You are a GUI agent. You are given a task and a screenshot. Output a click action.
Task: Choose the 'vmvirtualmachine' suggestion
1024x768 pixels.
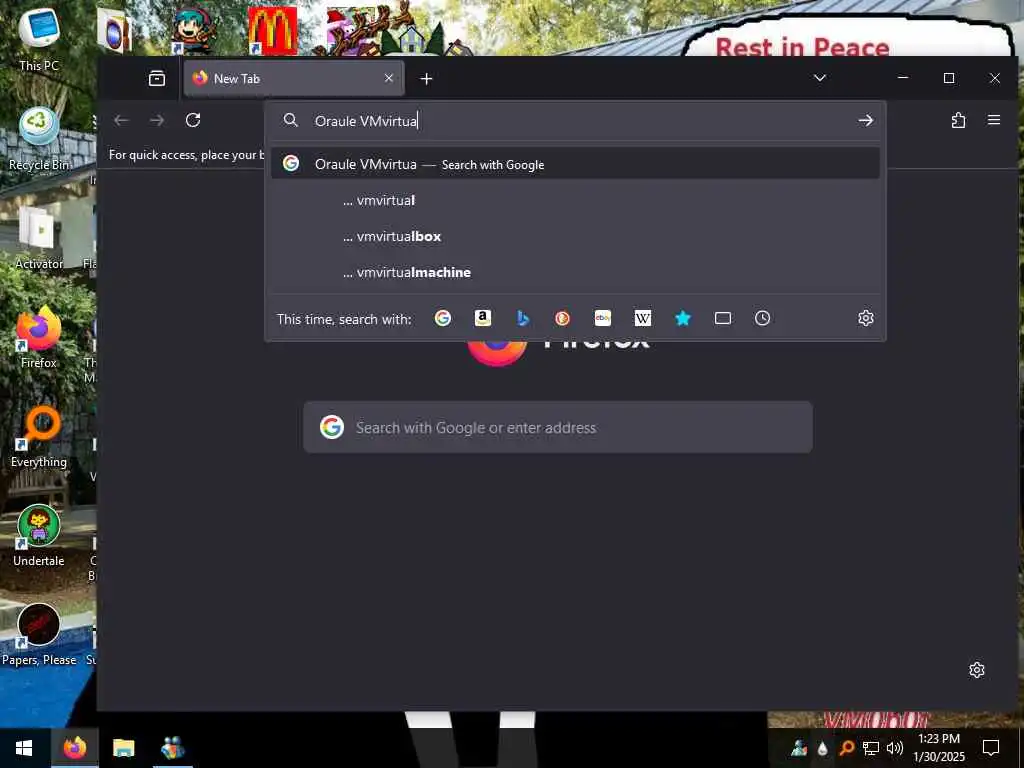point(575,272)
